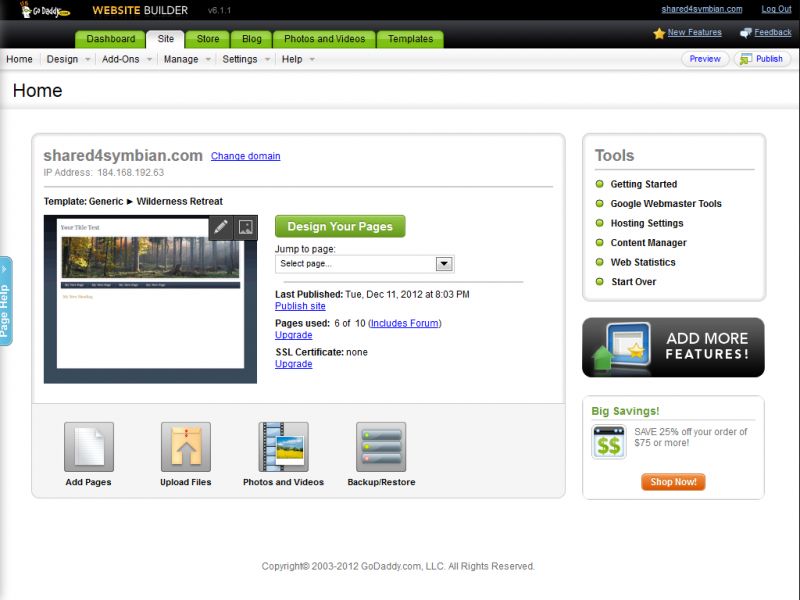Click green bullet next to Web Statistics
800x600 pixels.
pos(599,262)
